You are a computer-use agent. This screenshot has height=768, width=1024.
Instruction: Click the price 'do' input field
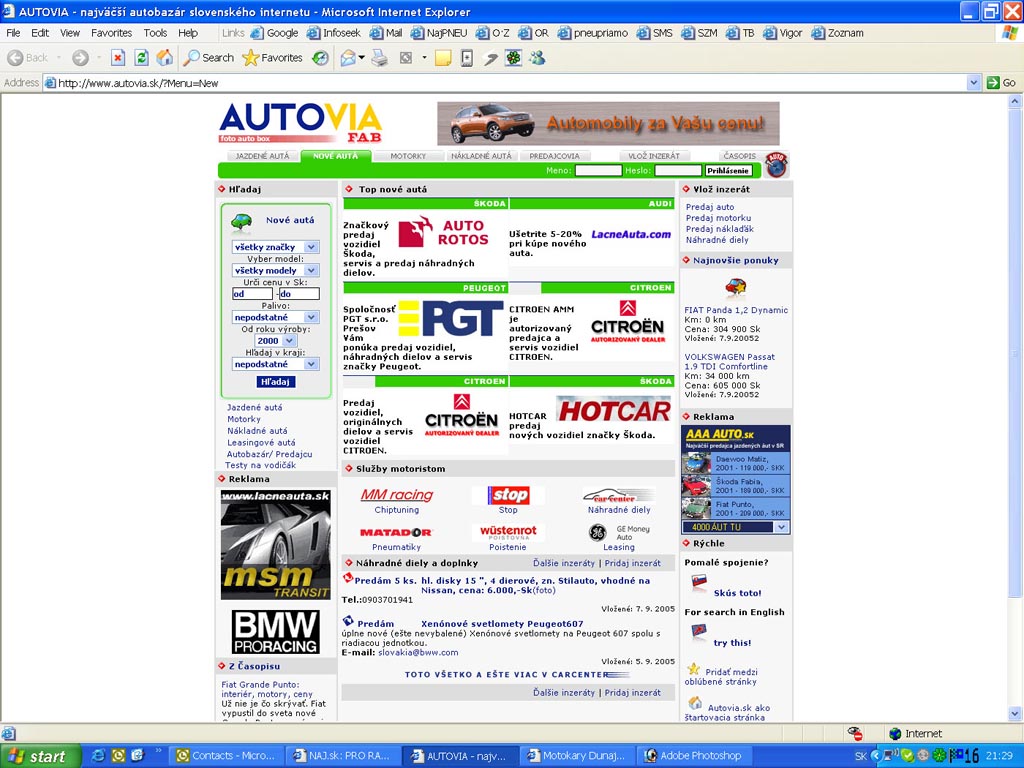pos(299,294)
